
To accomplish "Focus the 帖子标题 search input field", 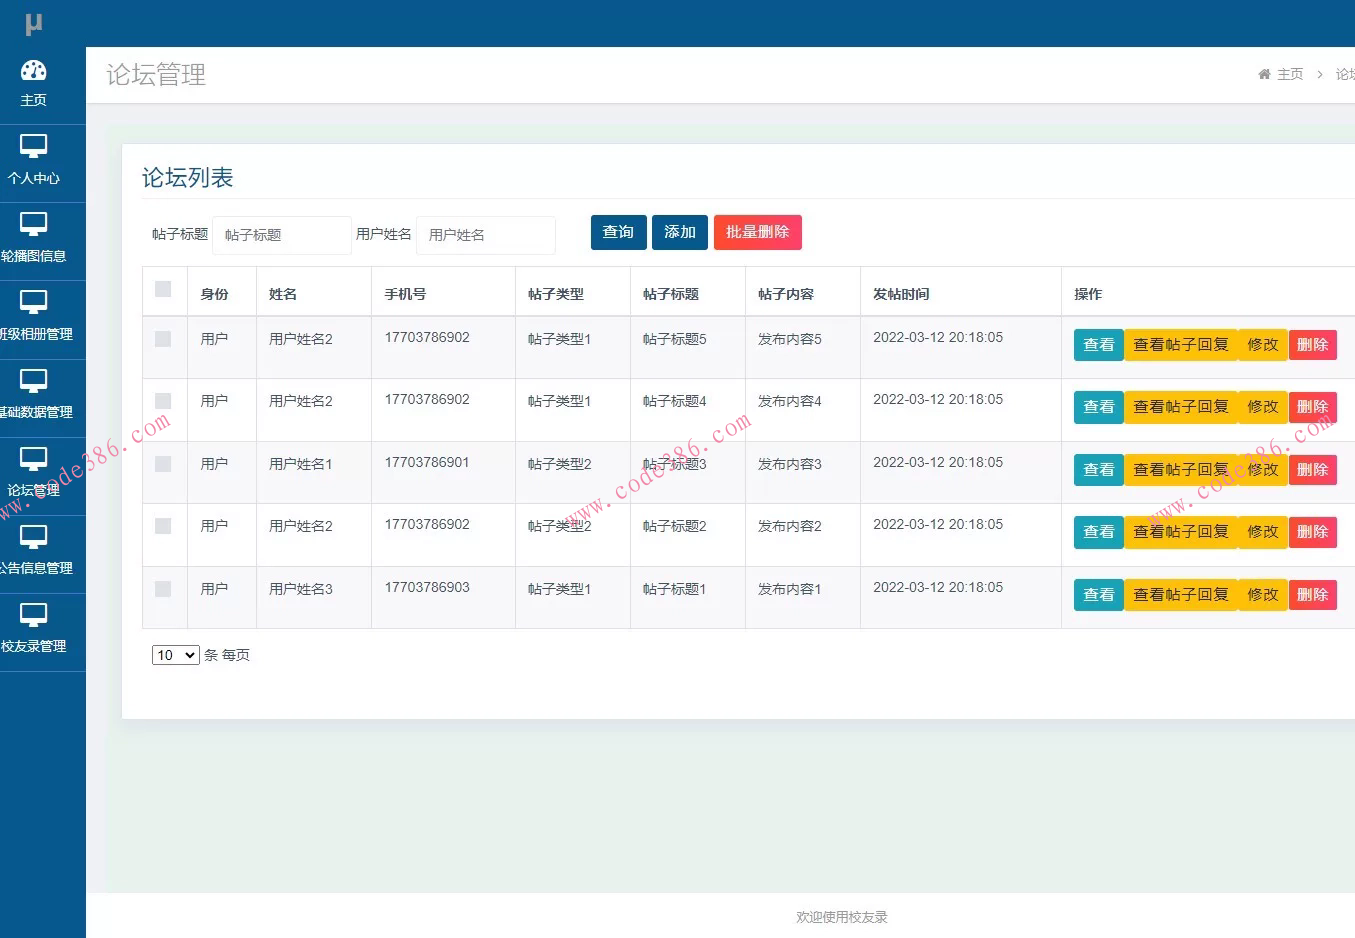I will coord(281,235).
